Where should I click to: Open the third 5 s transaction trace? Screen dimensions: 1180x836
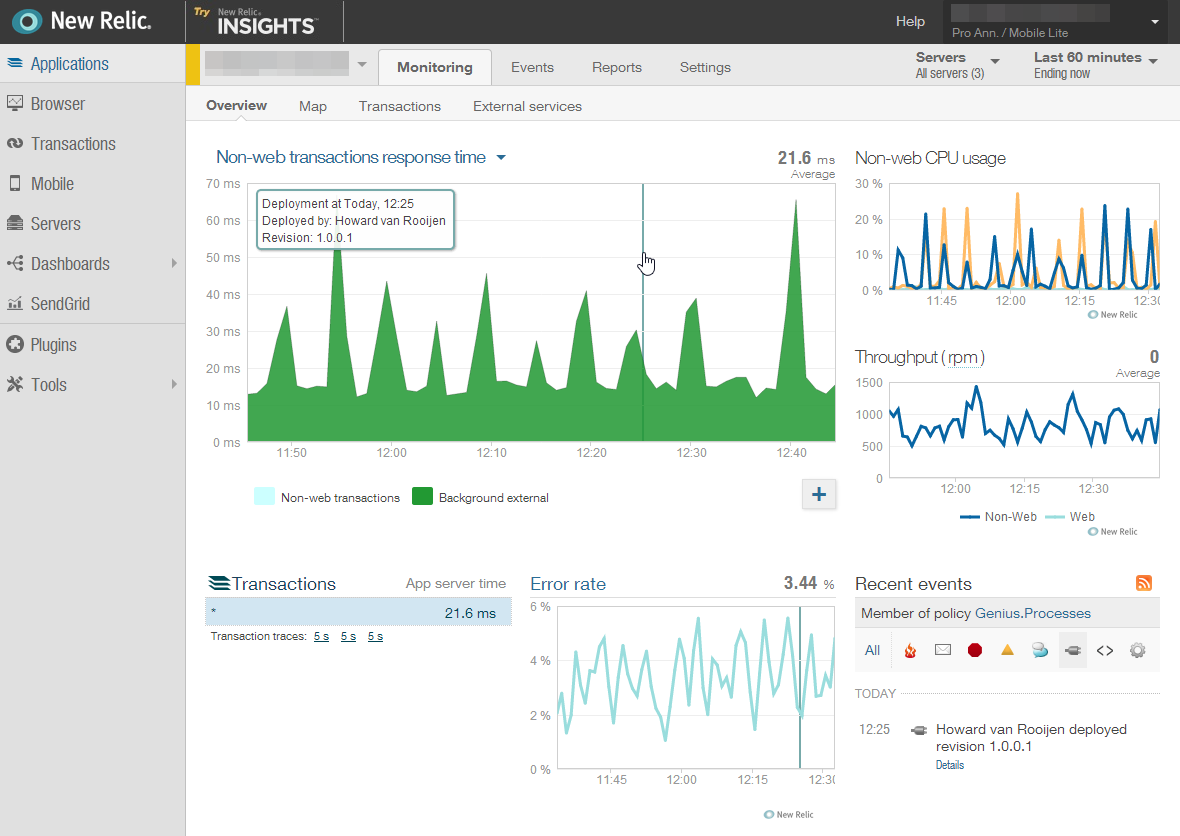[x=376, y=637]
